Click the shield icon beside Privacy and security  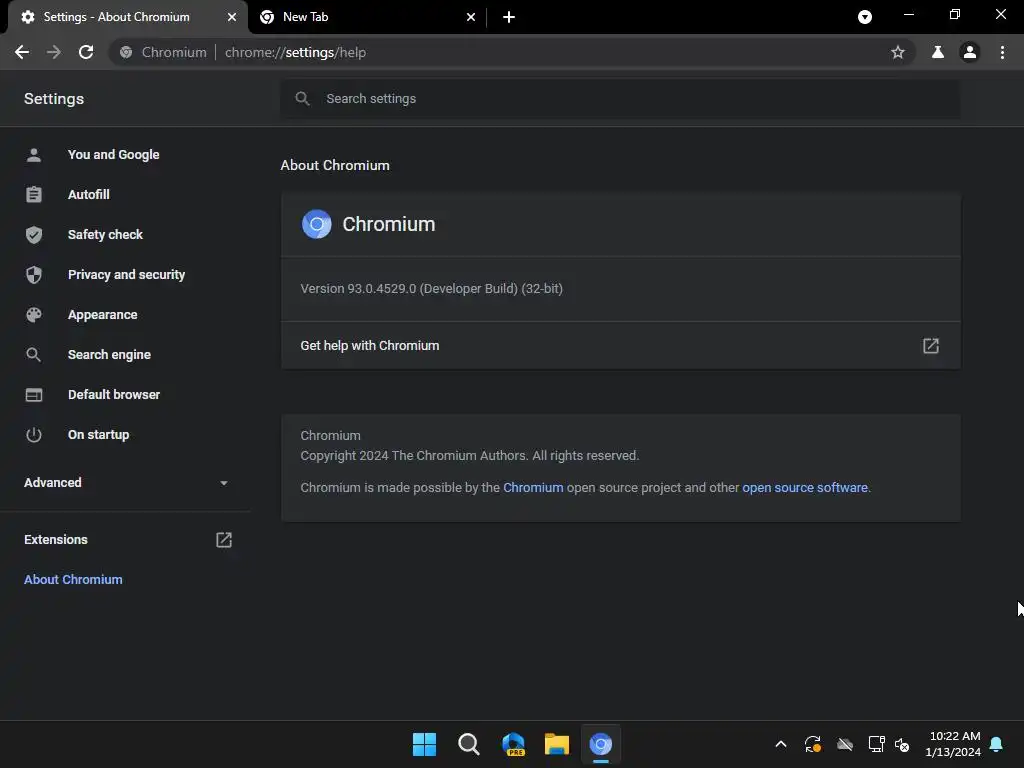[33, 274]
